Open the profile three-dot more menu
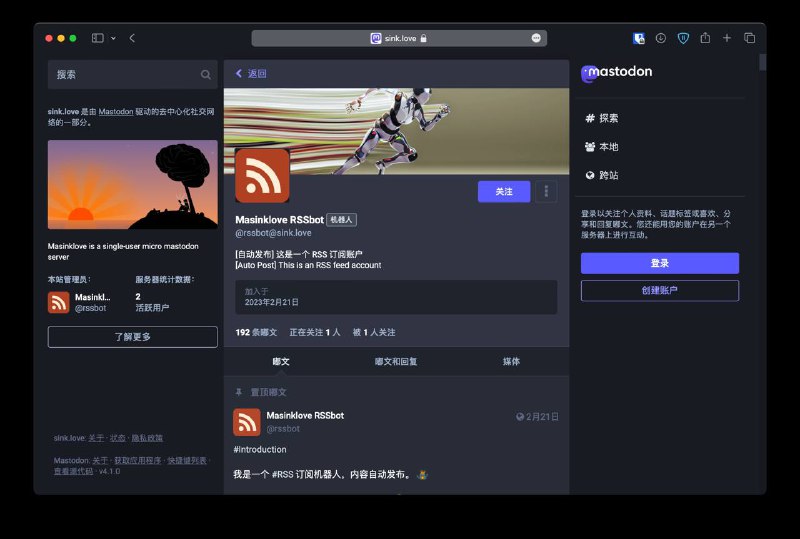The height and width of the screenshot is (539, 800). tap(546, 191)
